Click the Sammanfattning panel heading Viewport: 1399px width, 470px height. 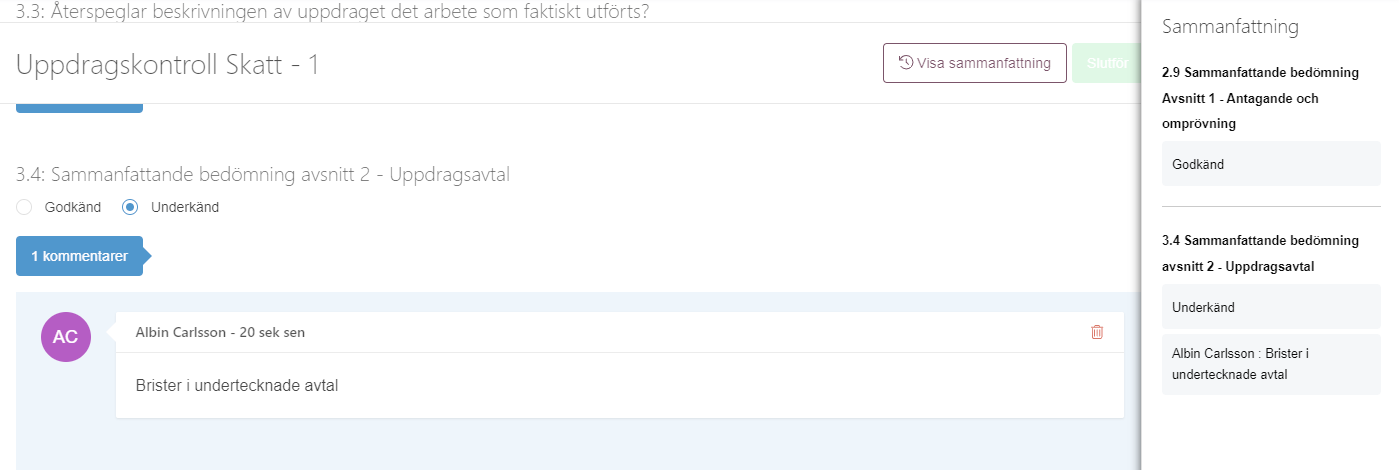(1230, 27)
